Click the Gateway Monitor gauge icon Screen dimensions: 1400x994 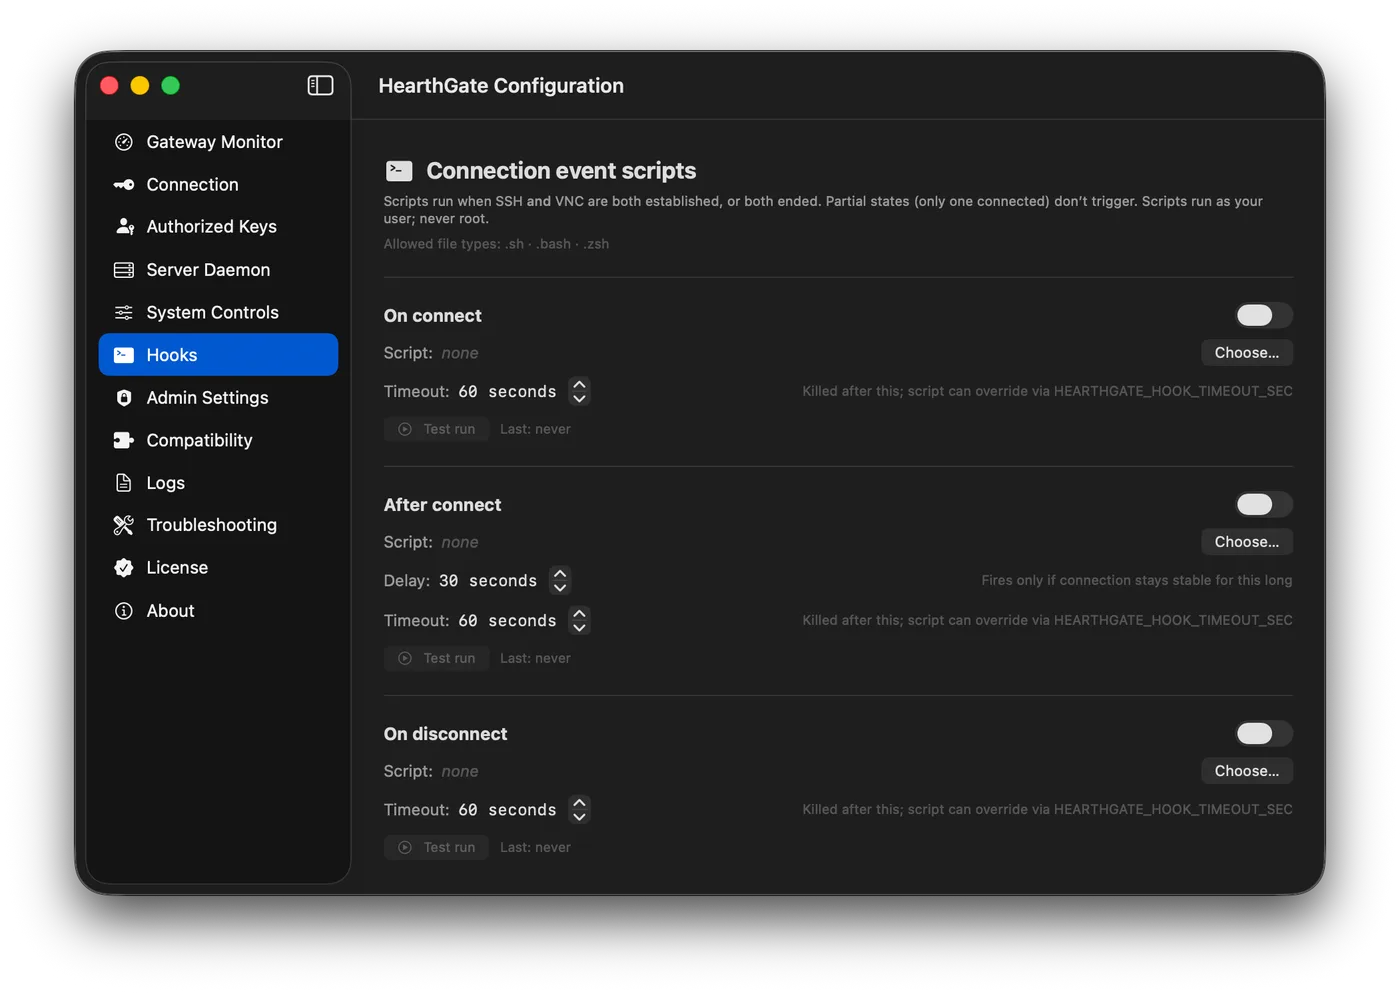click(124, 142)
